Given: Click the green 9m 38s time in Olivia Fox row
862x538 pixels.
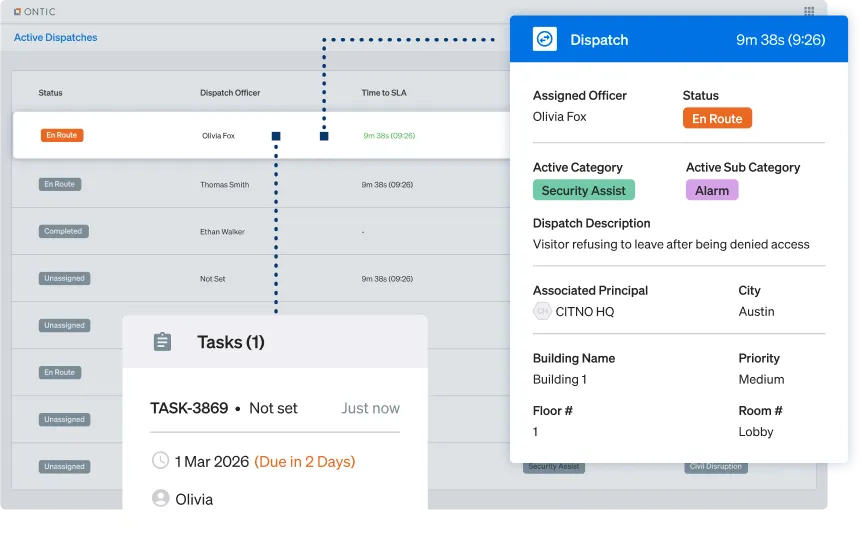Looking at the screenshot, I should point(389,136).
